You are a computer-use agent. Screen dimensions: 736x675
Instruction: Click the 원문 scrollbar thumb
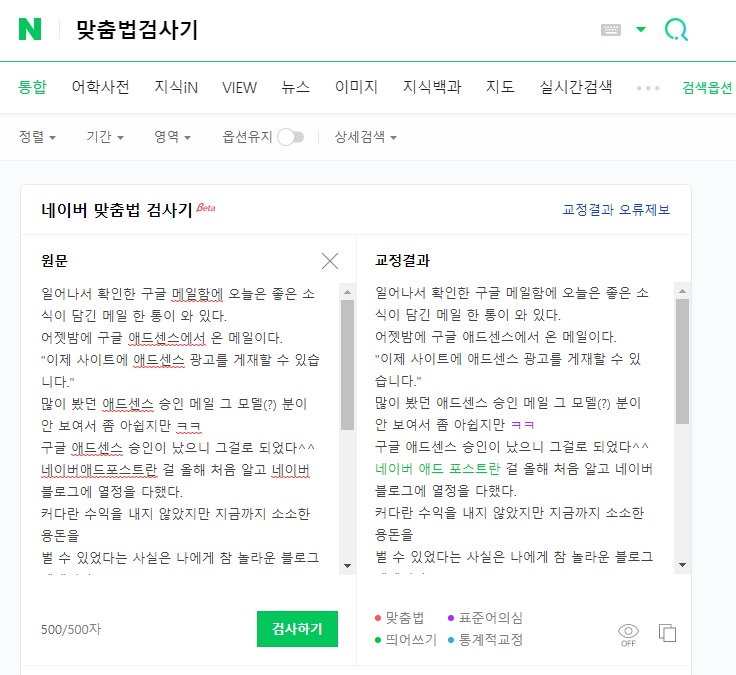pyautogui.click(x=347, y=365)
